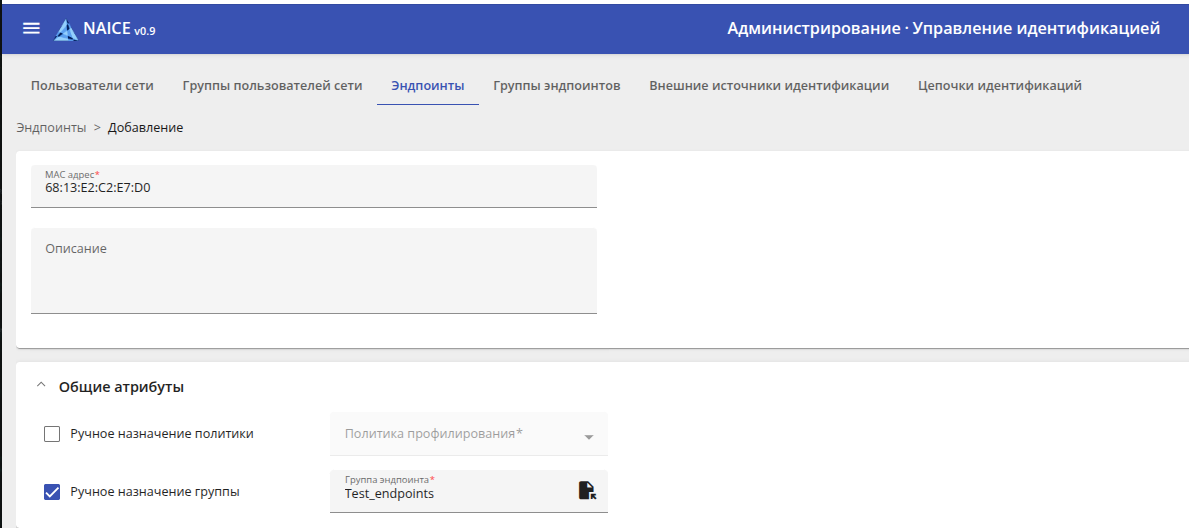The image size is (1189, 528).
Task: Click into the MAC адрес field
Action: (313, 187)
